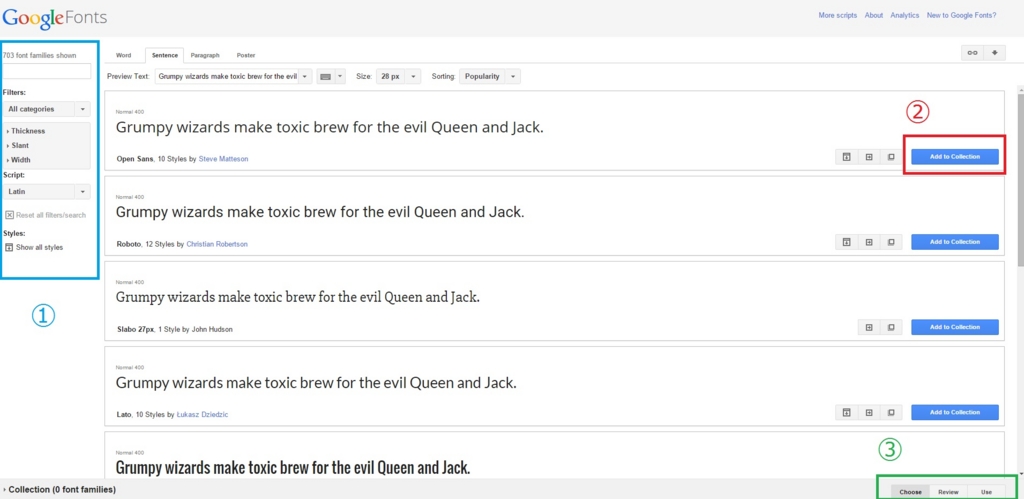Open the keyboard options dropdown arrow

[340, 76]
